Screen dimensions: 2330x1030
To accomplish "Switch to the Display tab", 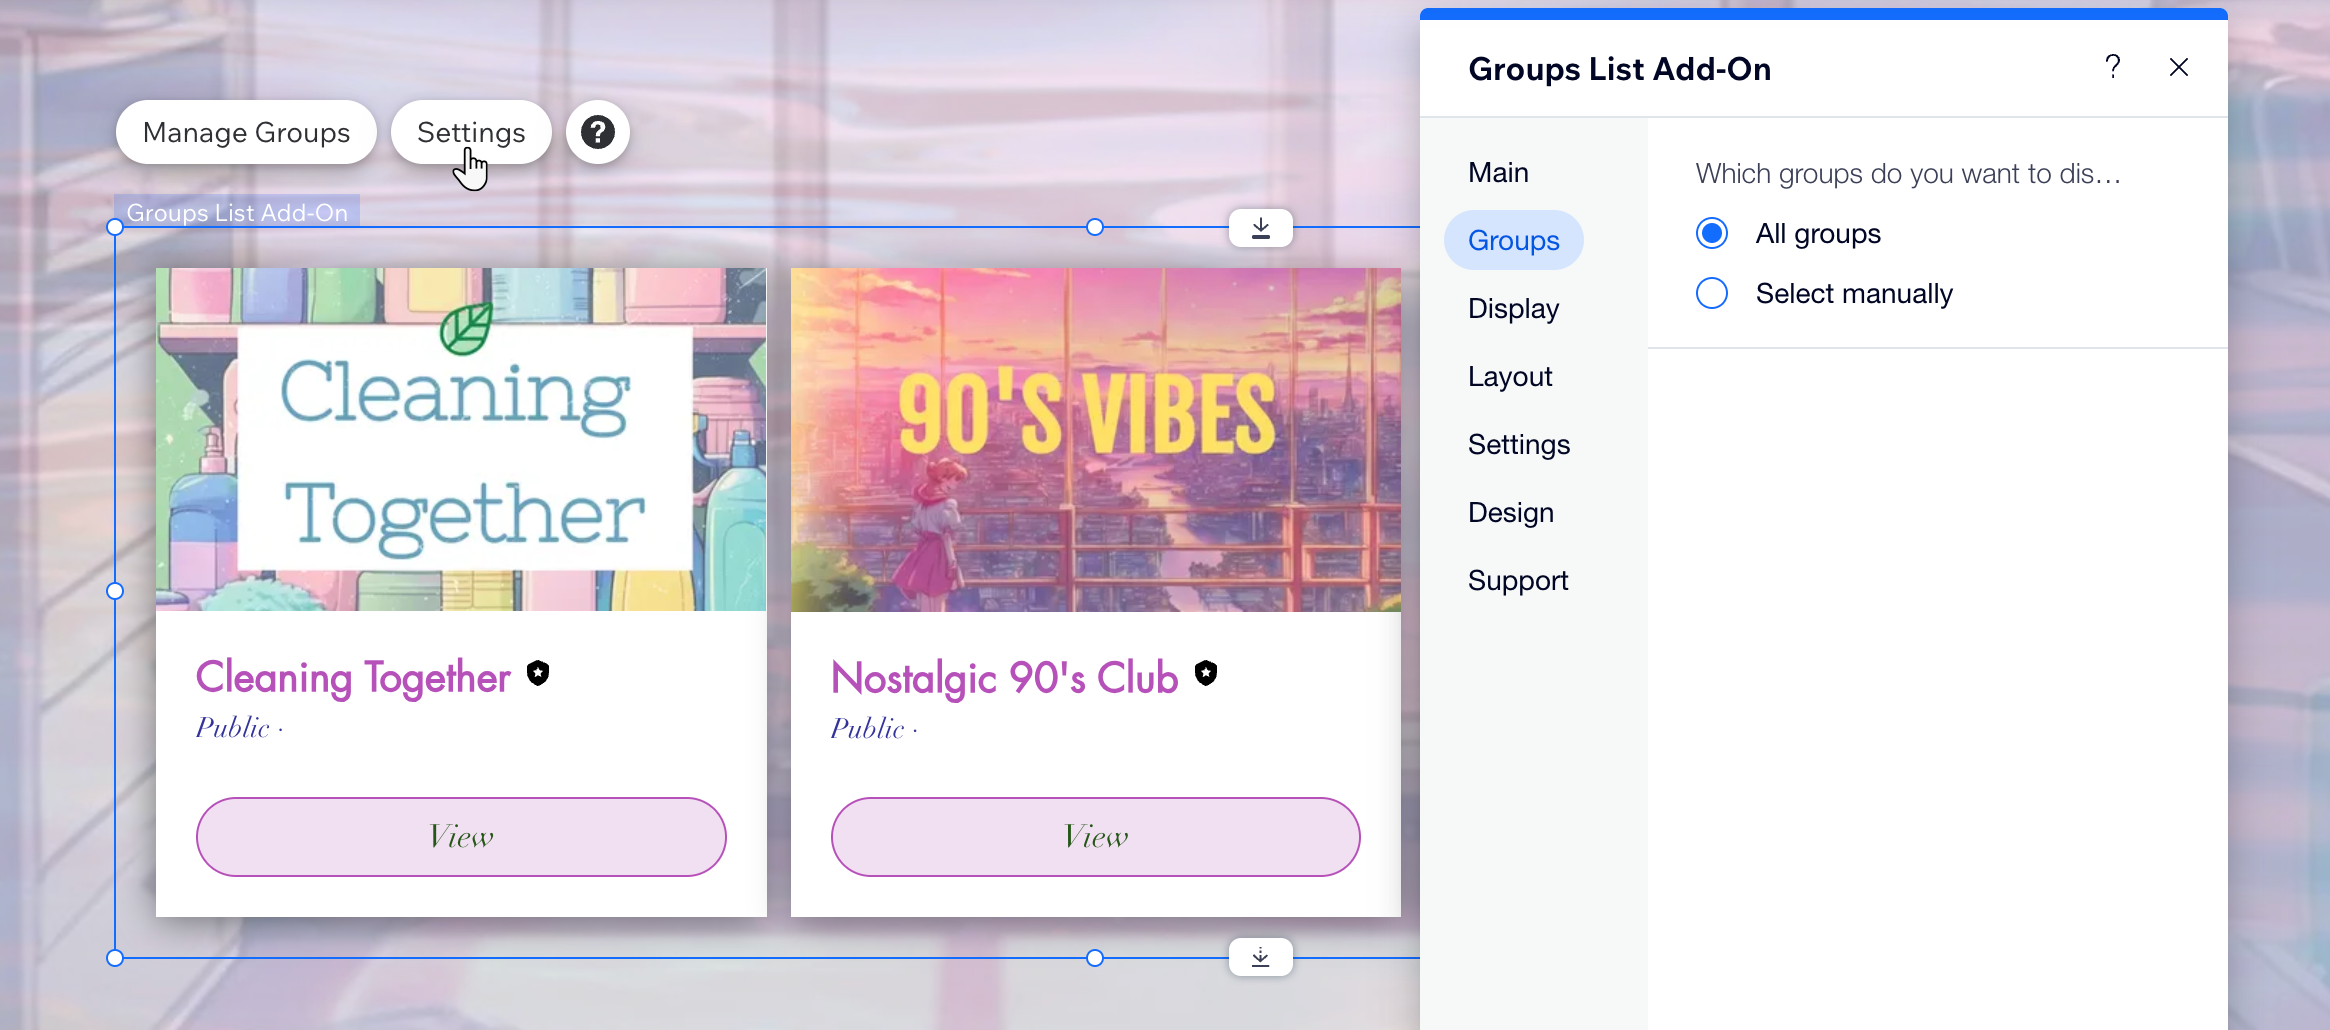I will click(1513, 308).
